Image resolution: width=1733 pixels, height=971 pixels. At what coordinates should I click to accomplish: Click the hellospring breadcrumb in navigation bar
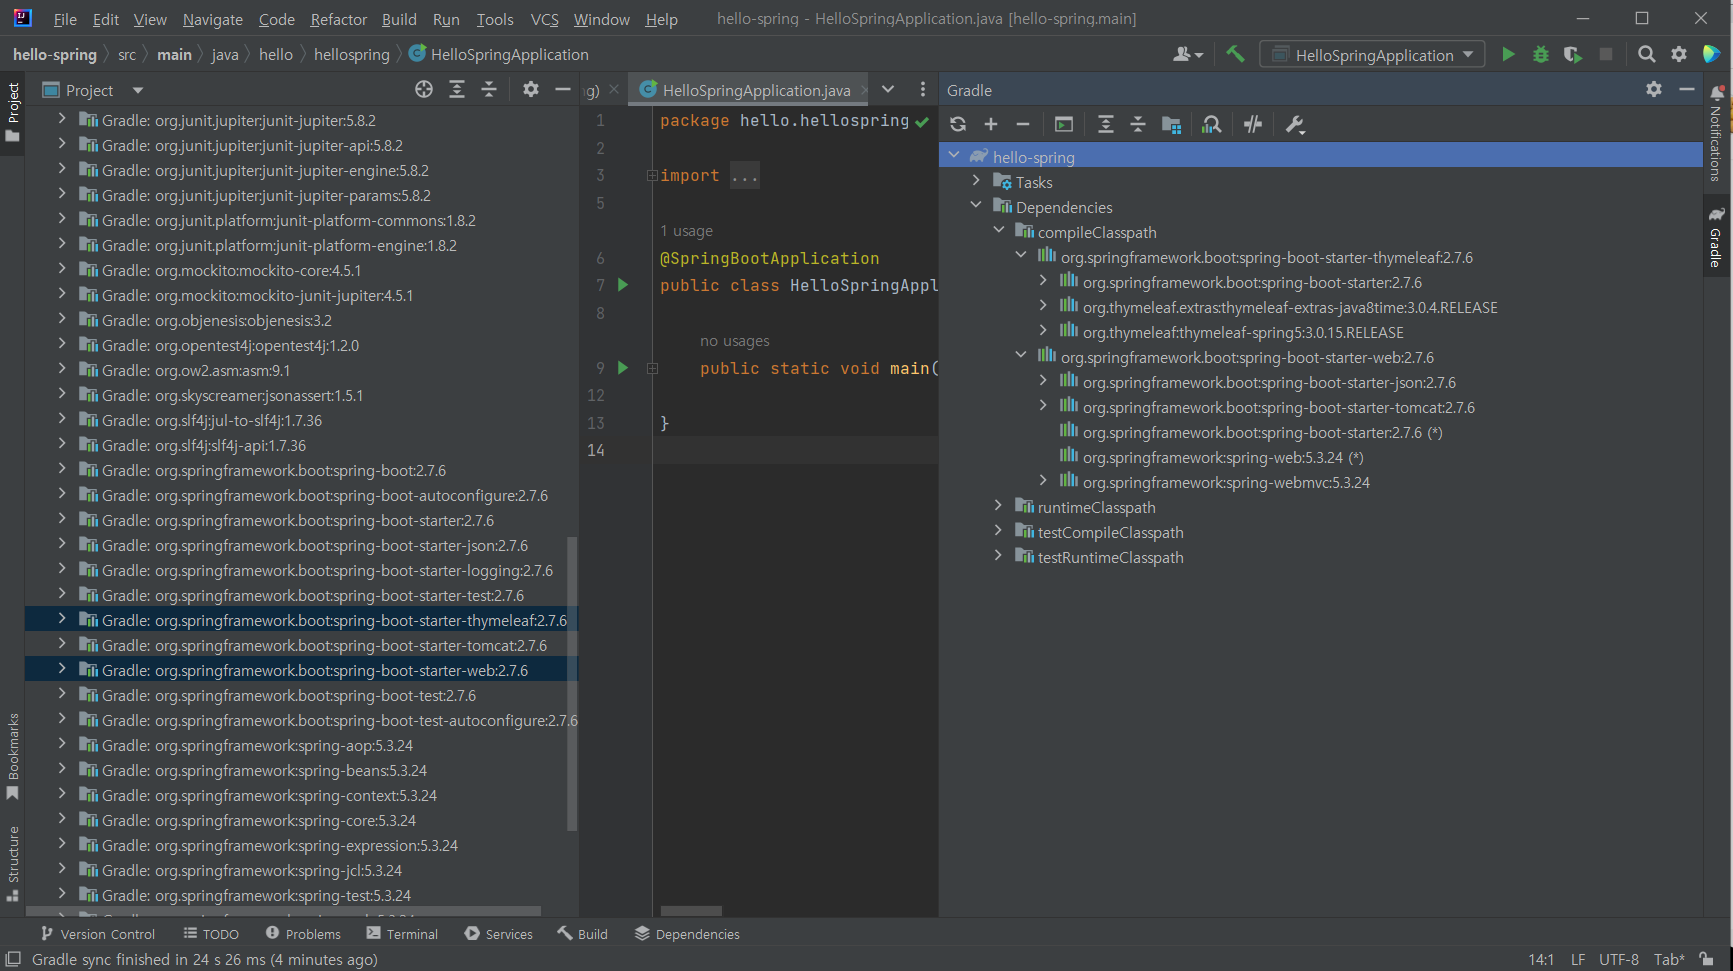352,54
